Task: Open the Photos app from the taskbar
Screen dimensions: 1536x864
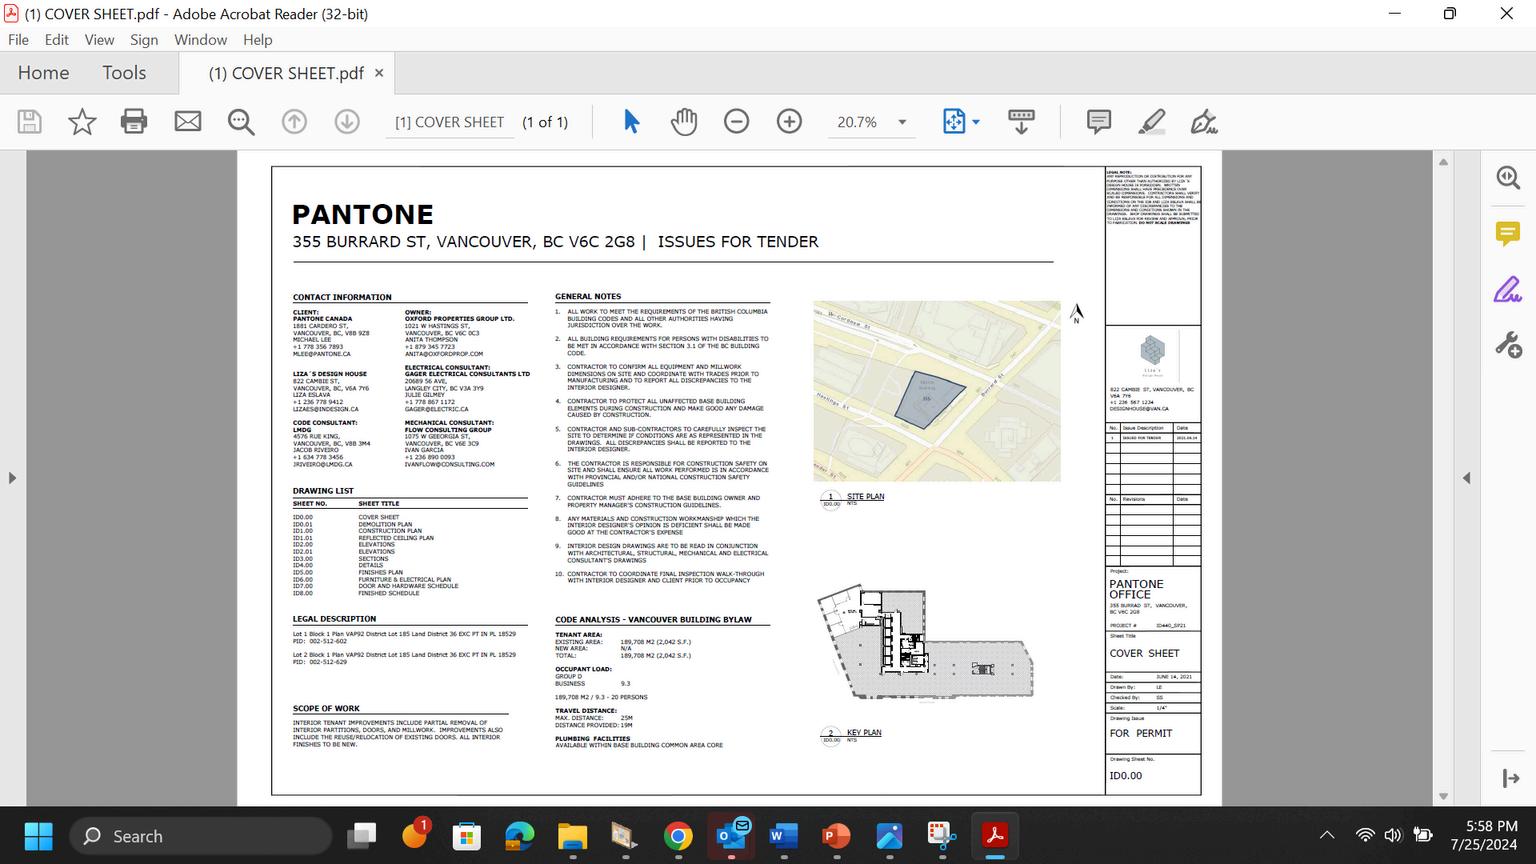Action: [889, 836]
